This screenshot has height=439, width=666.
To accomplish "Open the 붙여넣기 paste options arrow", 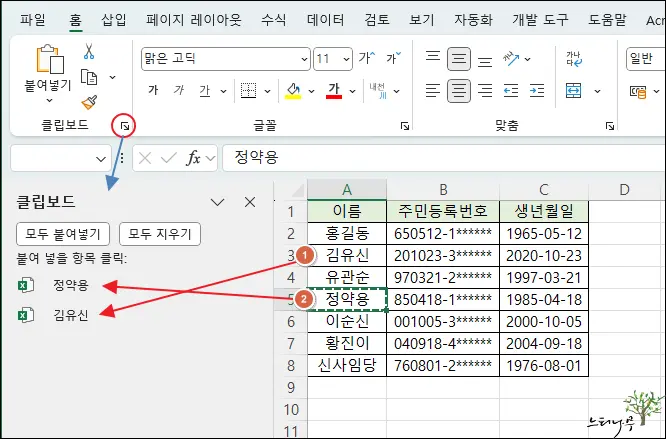I will click(x=49, y=101).
